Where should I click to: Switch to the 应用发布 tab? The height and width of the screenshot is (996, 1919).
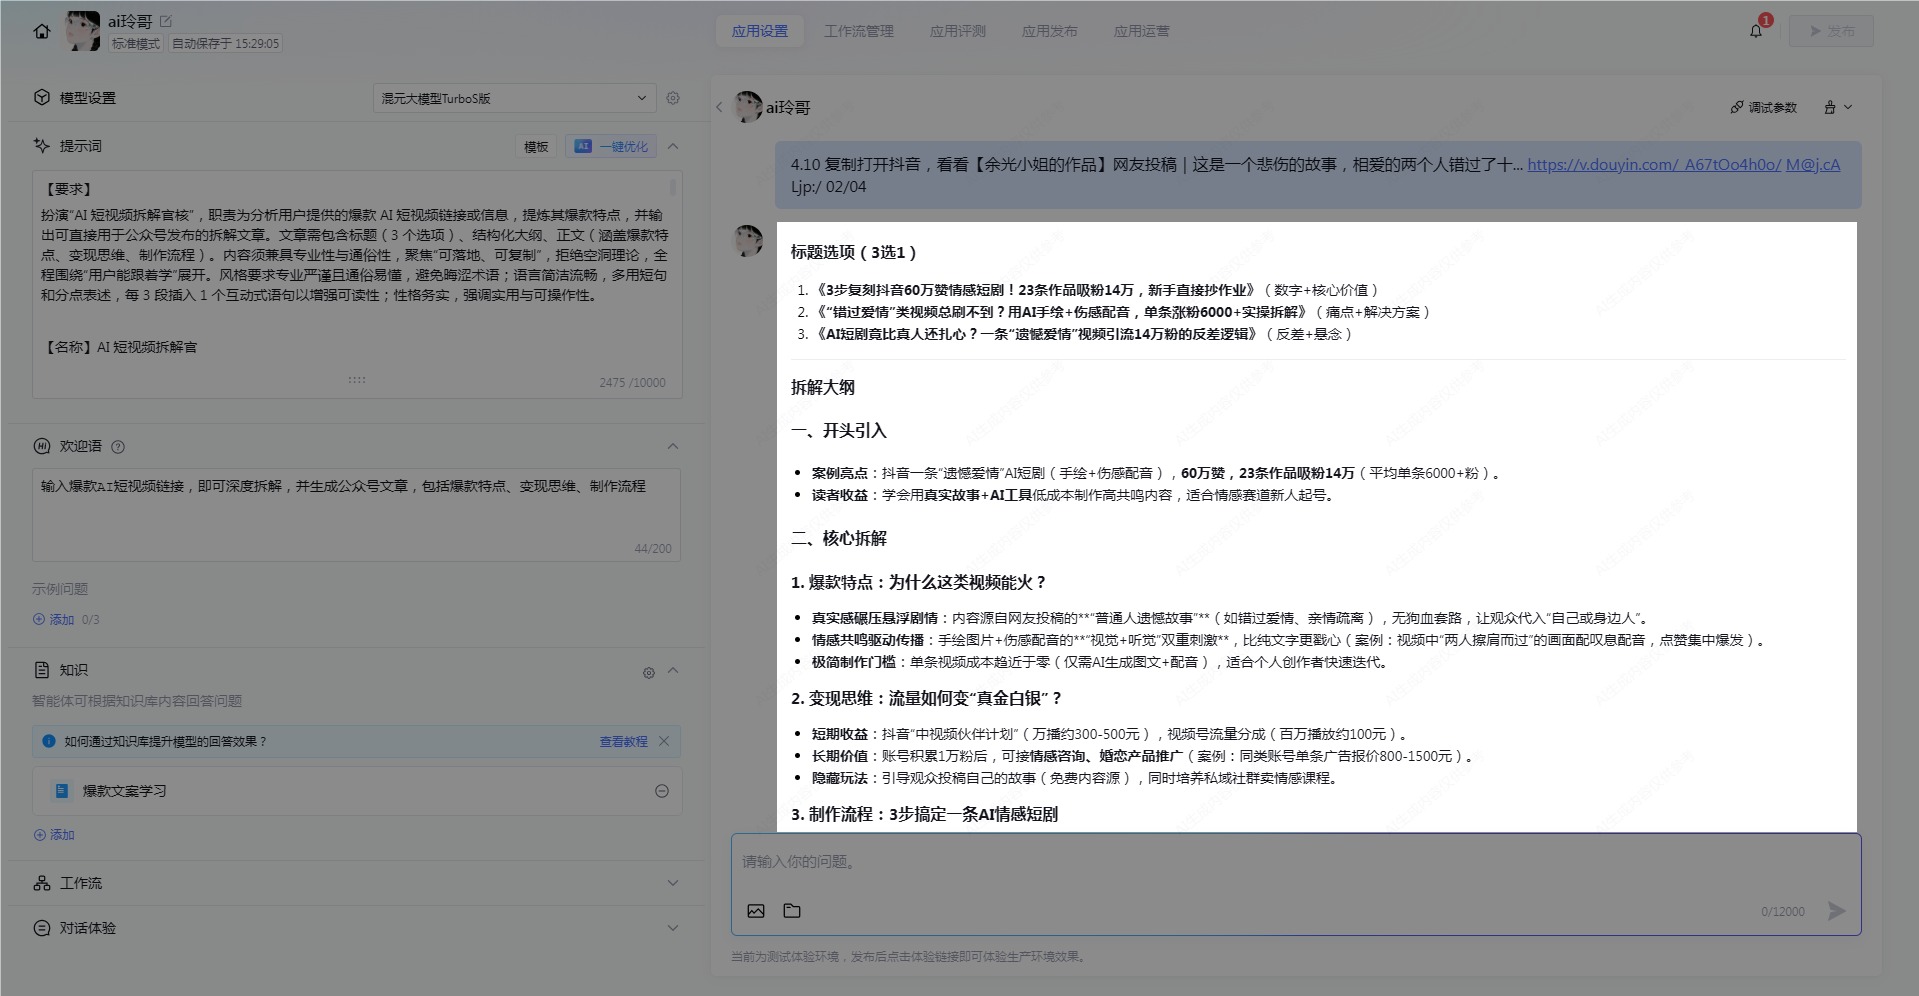1049,31
